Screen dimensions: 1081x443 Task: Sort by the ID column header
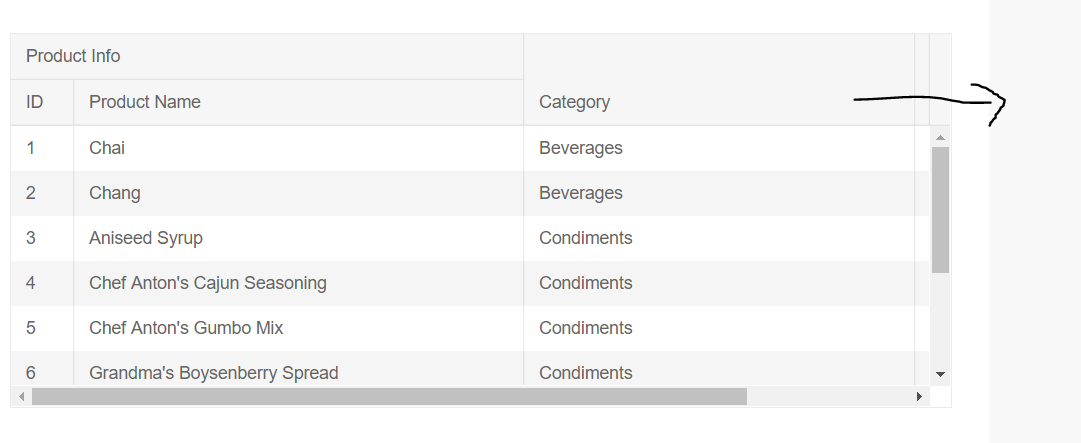(x=42, y=102)
